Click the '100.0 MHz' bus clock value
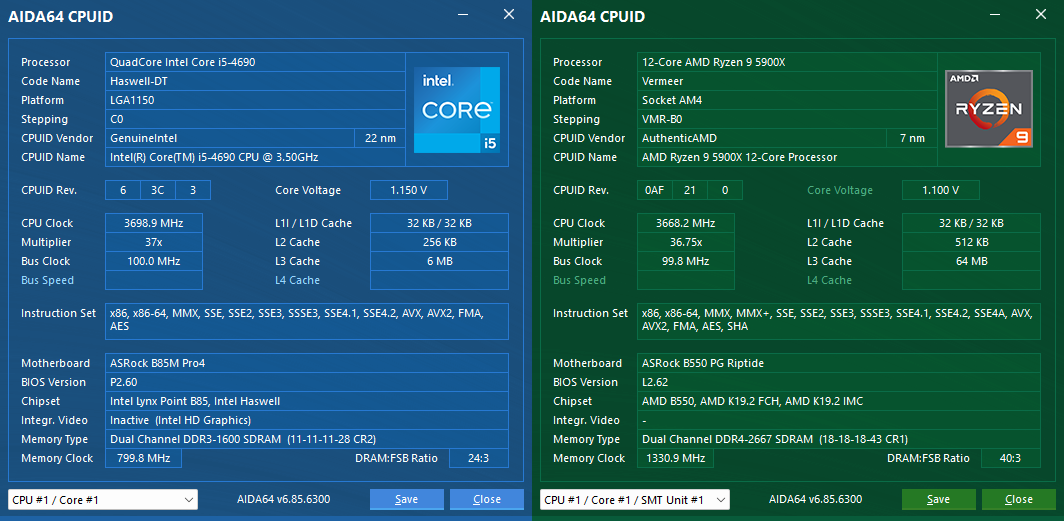The height and width of the screenshot is (521, 1064). [154, 260]
